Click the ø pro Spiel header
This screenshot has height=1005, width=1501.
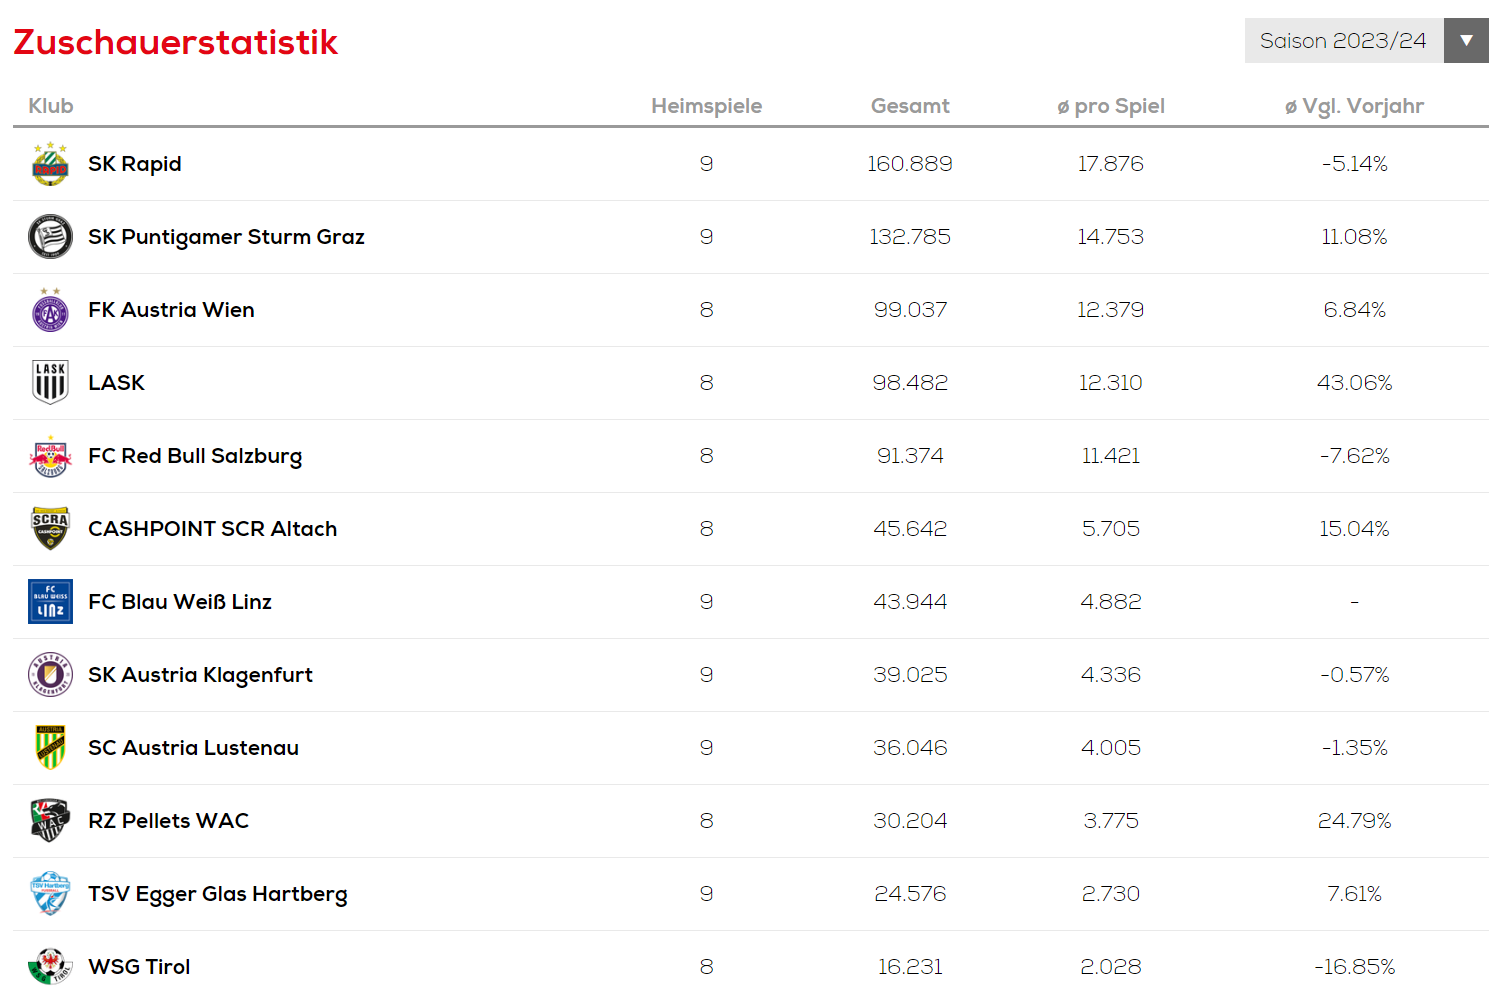pos(1111,106)
